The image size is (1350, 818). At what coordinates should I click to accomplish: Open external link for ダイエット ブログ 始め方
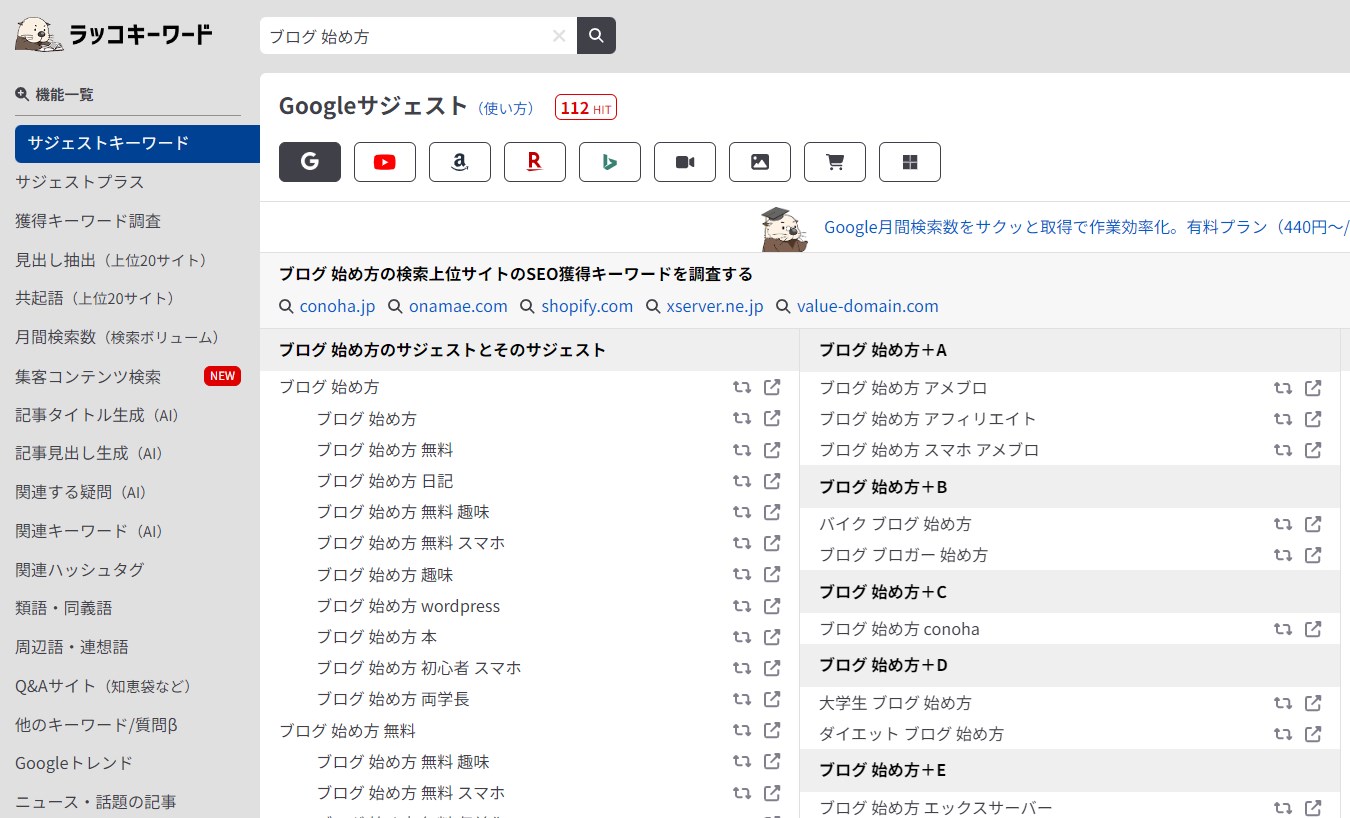(x=1313, y=733)
